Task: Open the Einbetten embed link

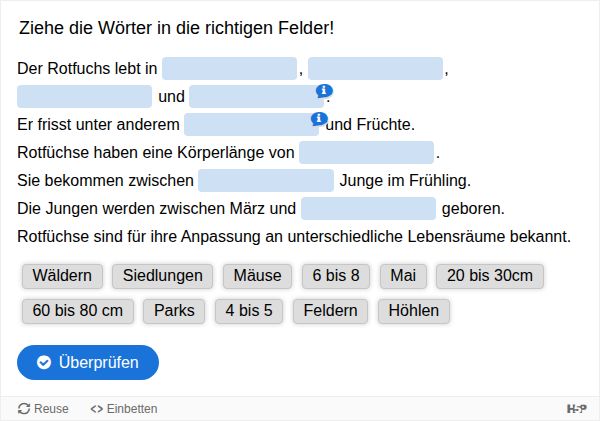Action: (x=124, y=409)
